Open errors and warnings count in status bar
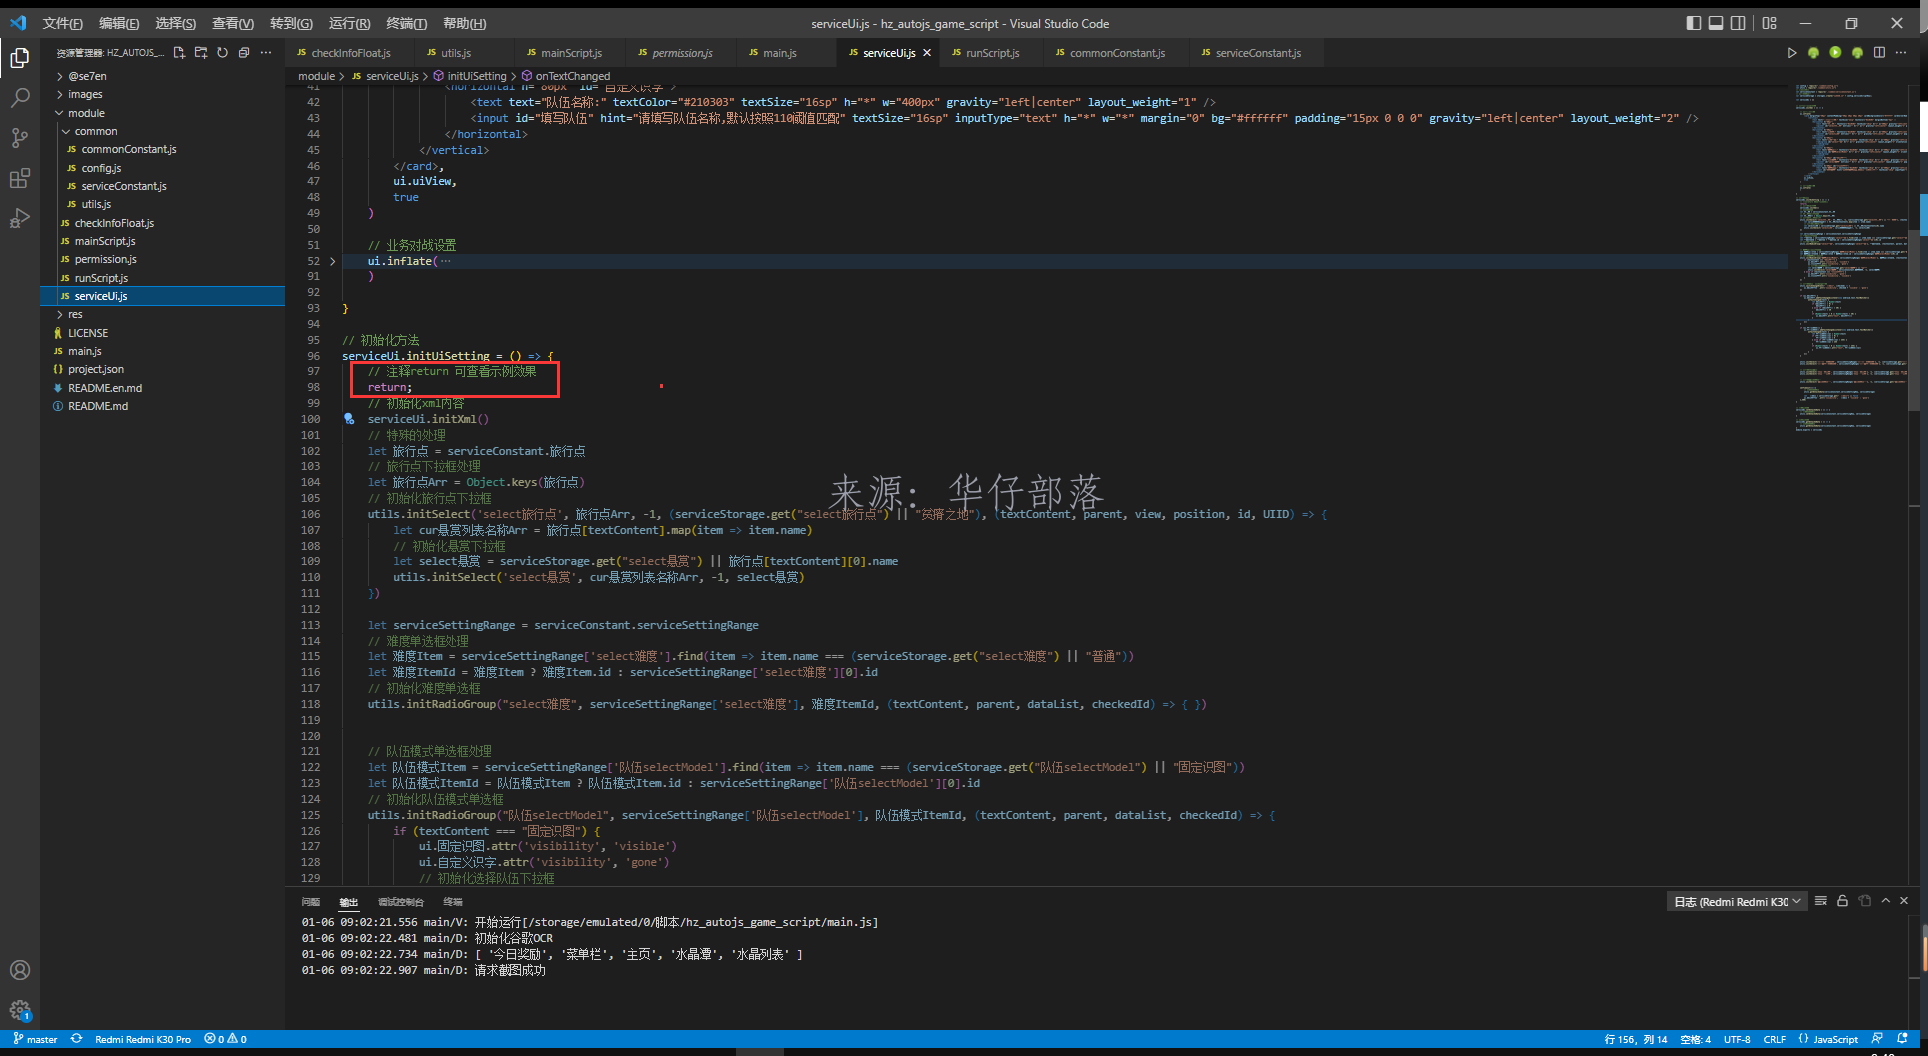1928x1056 pixels. pos(225,1039)
